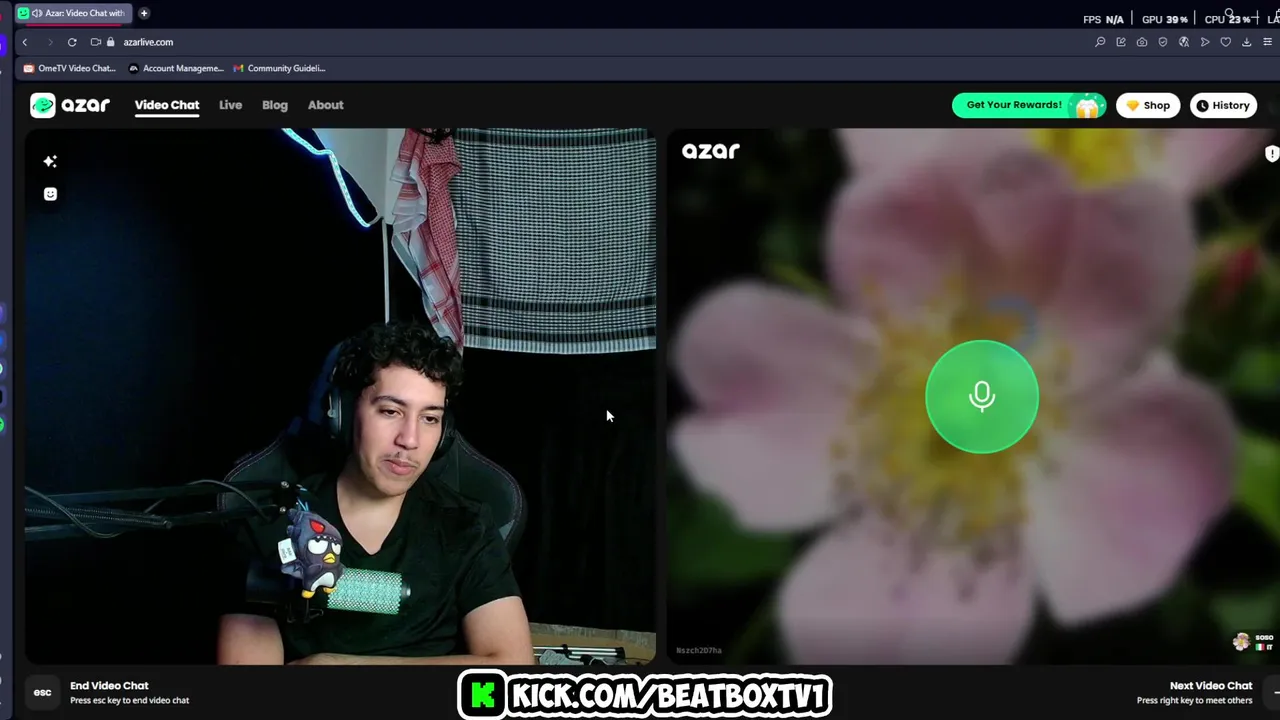The image size is (1280, 720).
Task: Click Next Video Chat
Action: (1211, 686)
